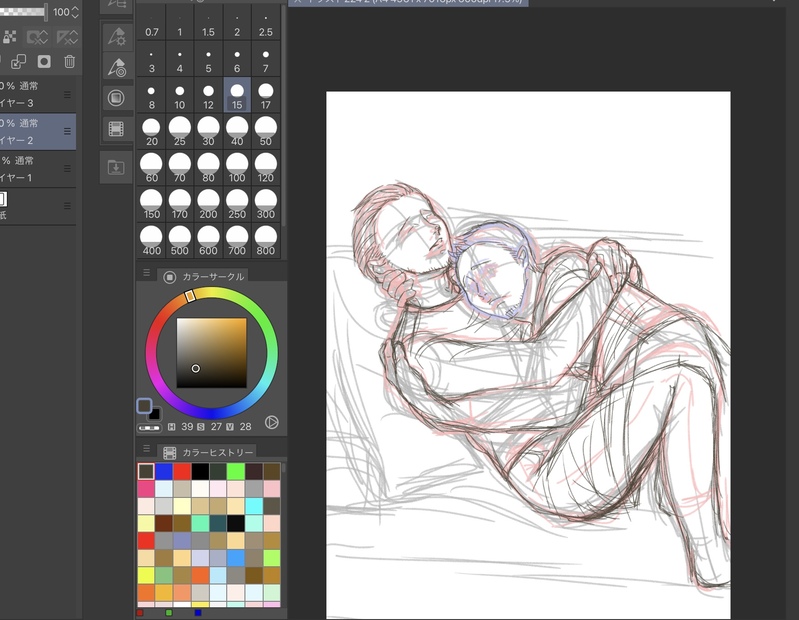
Task: Click the paper layer white thumbnail
Action: click(x=3, y=198)
